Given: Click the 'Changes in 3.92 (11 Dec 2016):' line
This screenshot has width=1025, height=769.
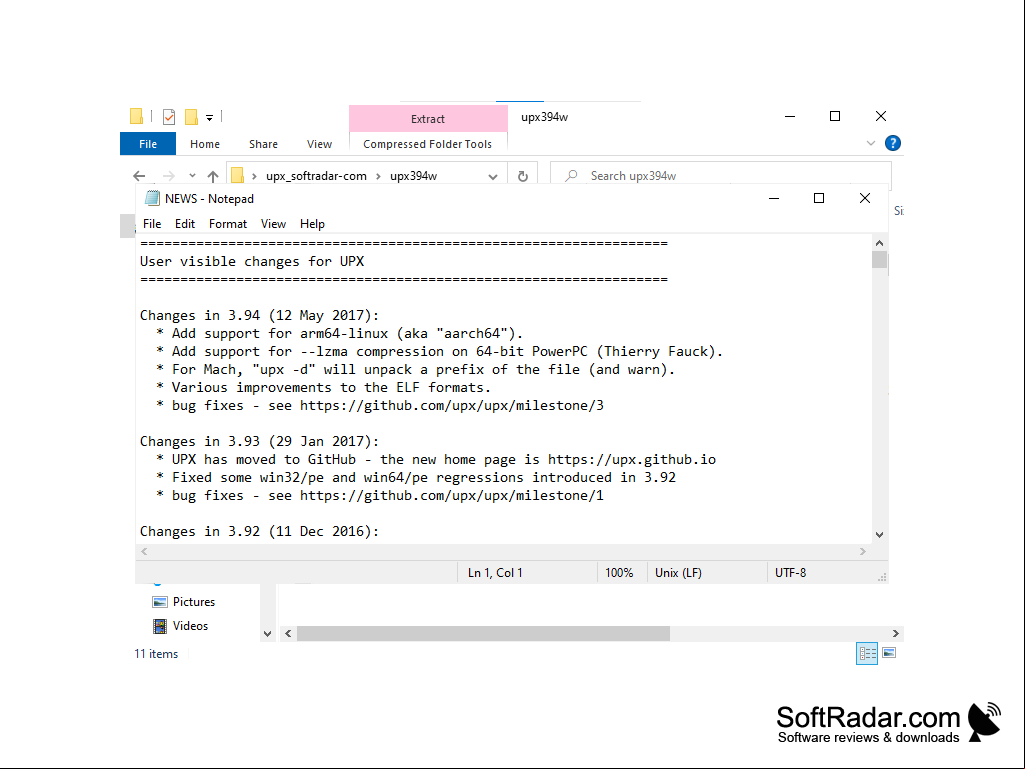Looking at the screenshot, I should [x=260, y=532].
